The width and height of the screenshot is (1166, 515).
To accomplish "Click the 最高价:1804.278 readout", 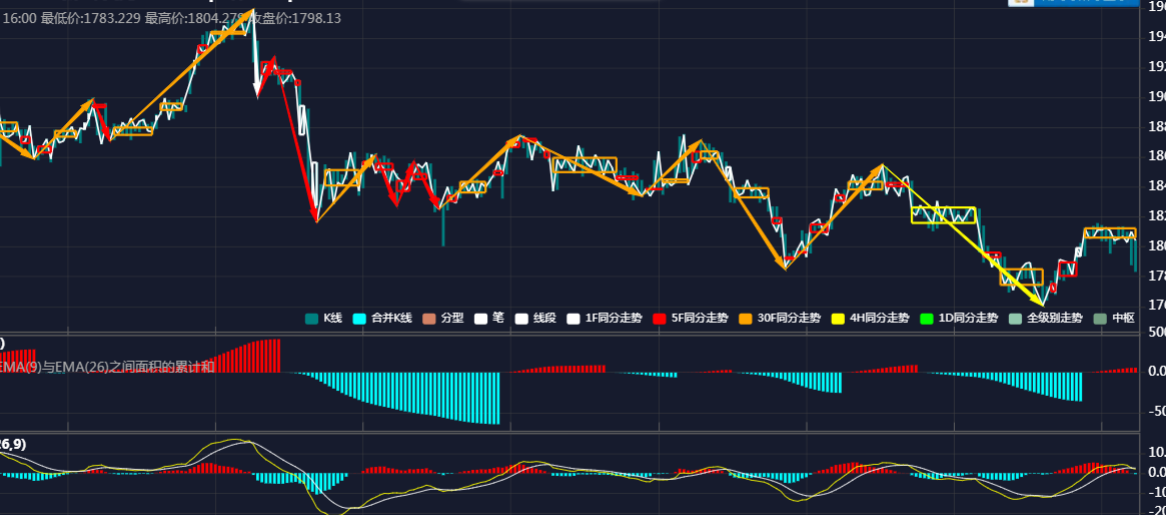I will click(196, 19).
